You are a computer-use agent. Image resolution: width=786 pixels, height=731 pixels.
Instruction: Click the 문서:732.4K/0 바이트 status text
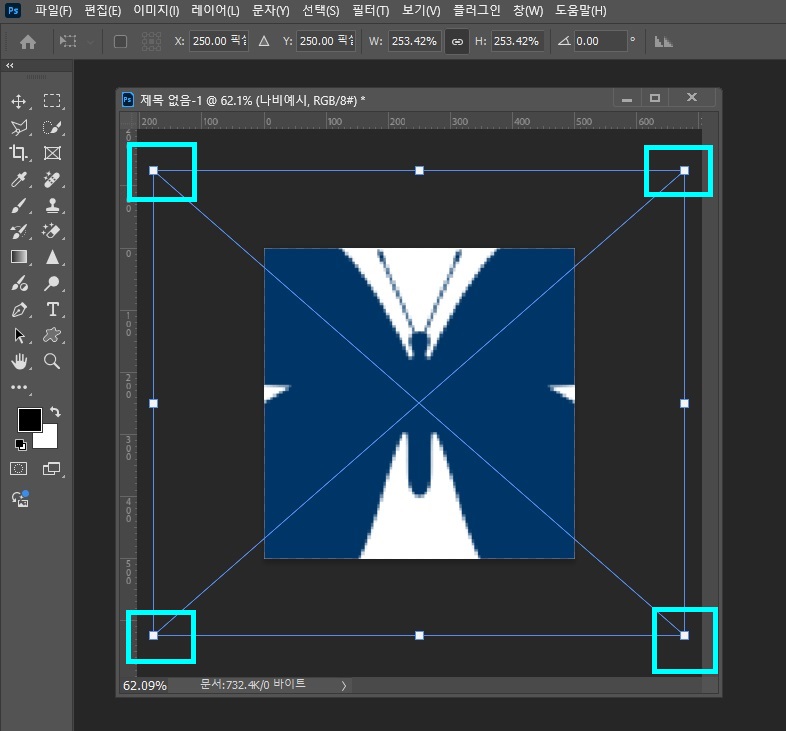point(253,684)
